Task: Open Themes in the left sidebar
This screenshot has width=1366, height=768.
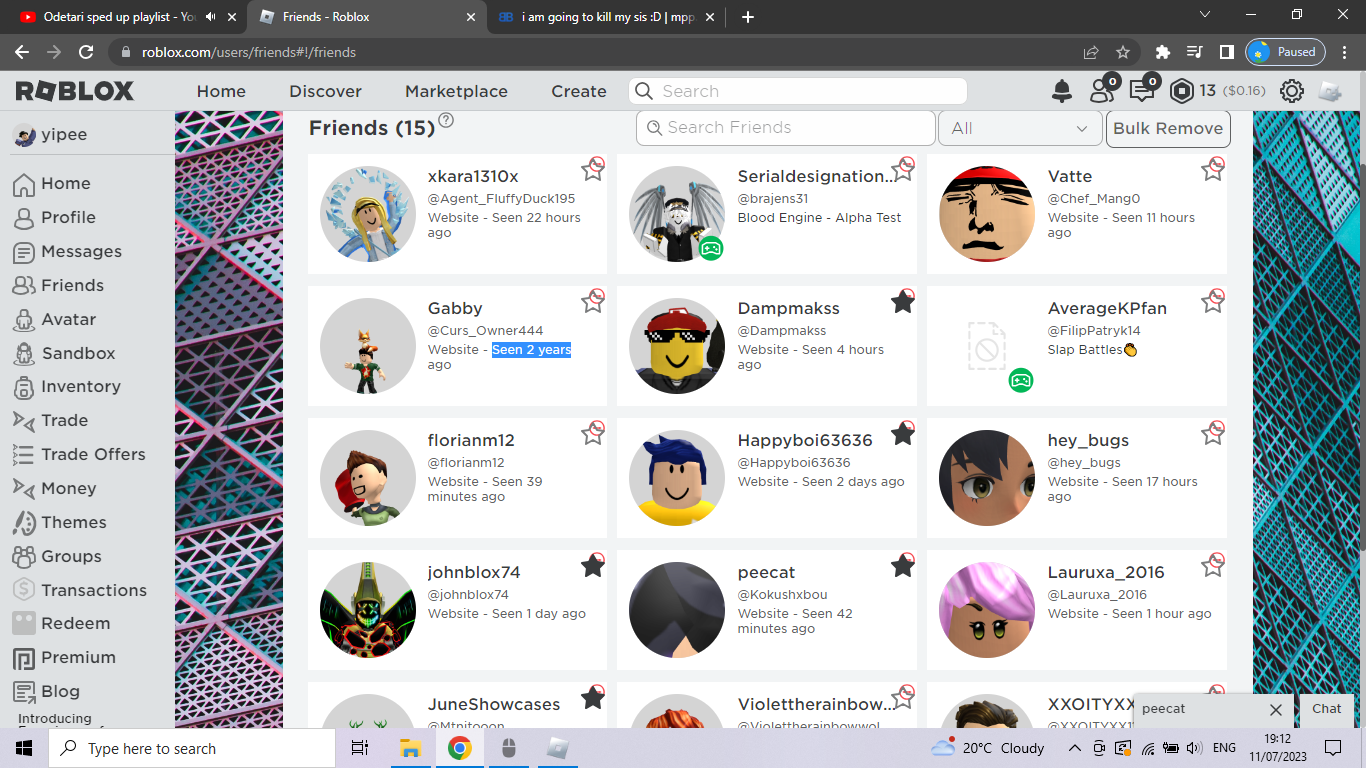Action: pyautogui.click(x=73, y=522)
